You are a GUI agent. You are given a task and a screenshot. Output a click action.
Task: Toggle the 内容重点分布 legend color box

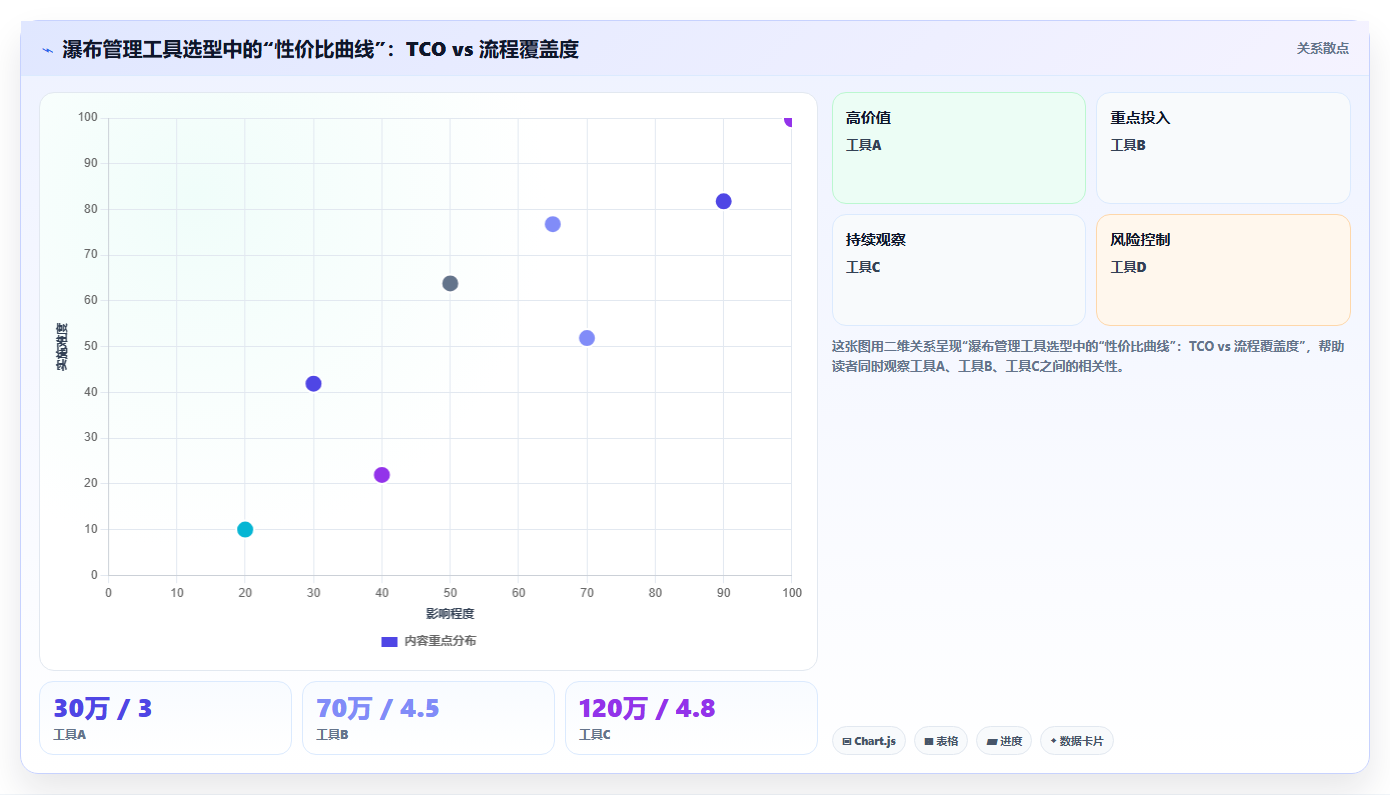[389, 641]
